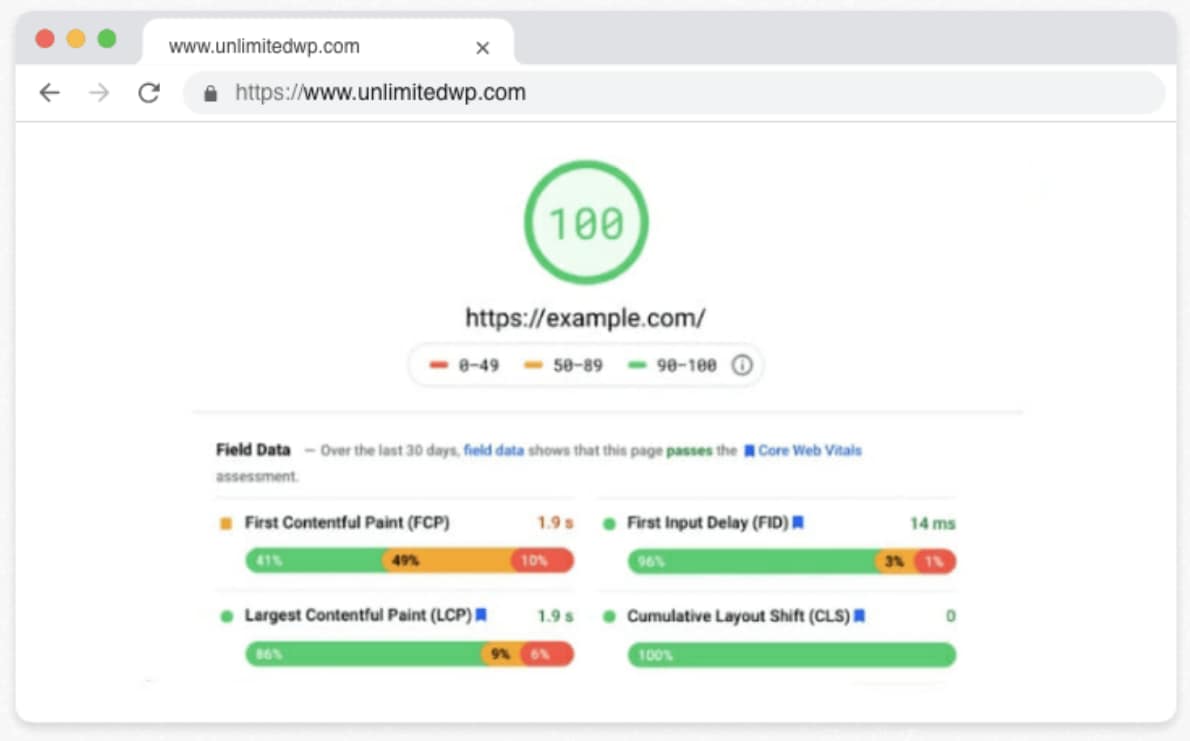Click the browser back arrow

coord(49,93)
